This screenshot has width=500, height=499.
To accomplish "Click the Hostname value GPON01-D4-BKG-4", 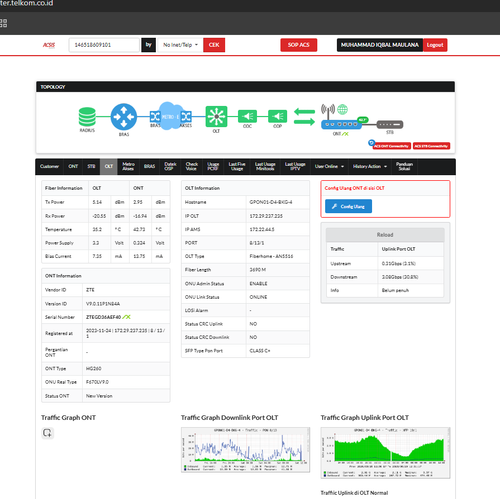I will click(x=271, y=202).
